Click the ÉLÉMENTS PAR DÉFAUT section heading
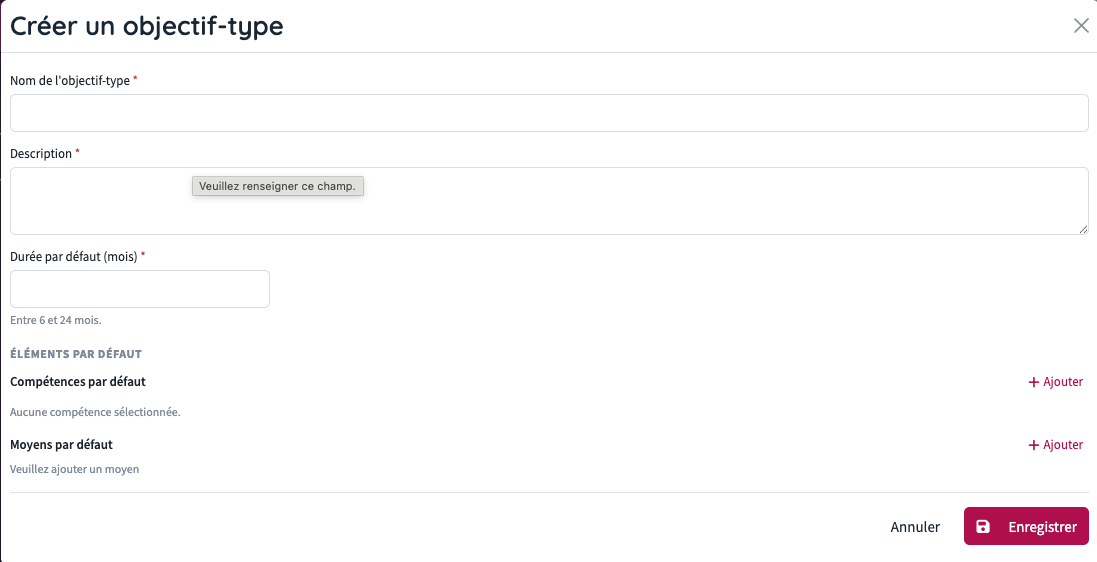 [x=76, y=354]
